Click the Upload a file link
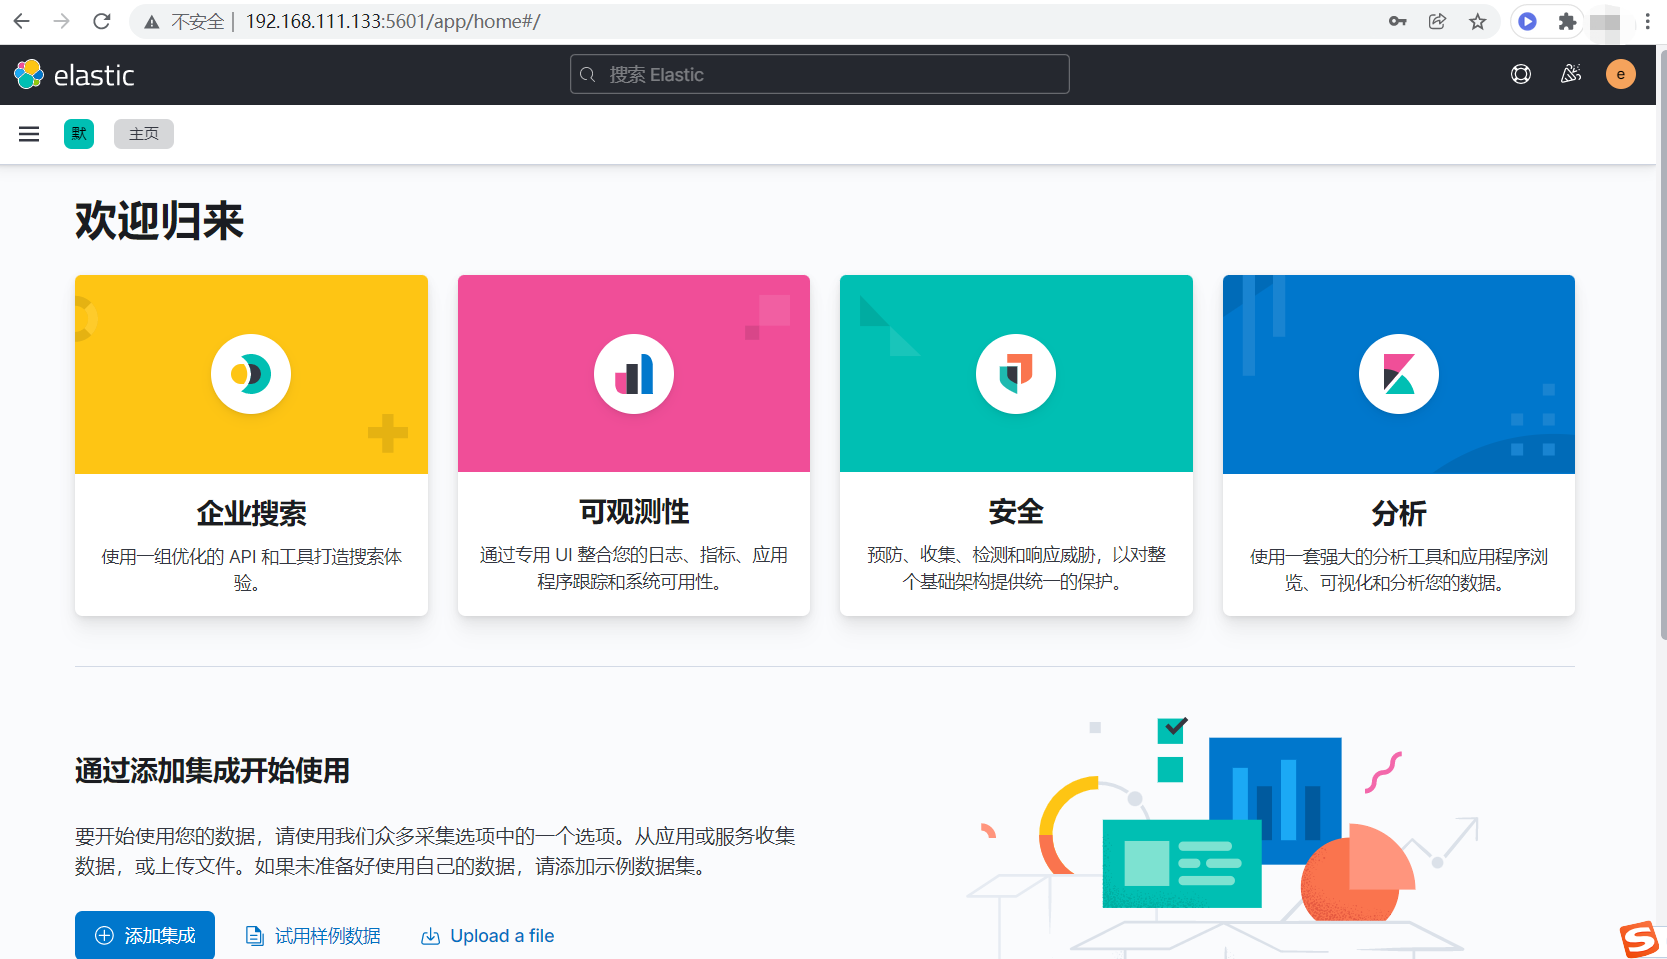1667x959 pixels. coord(488,936)
